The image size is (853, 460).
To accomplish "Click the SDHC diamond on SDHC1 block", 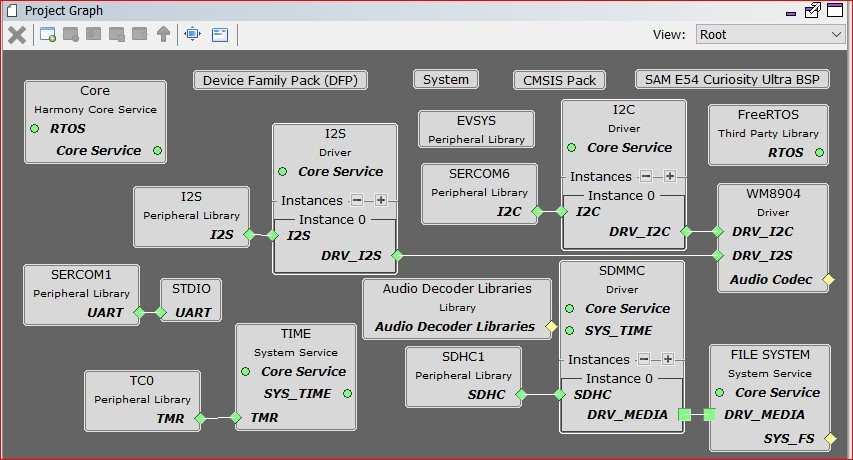I will (x=521, y=395).
